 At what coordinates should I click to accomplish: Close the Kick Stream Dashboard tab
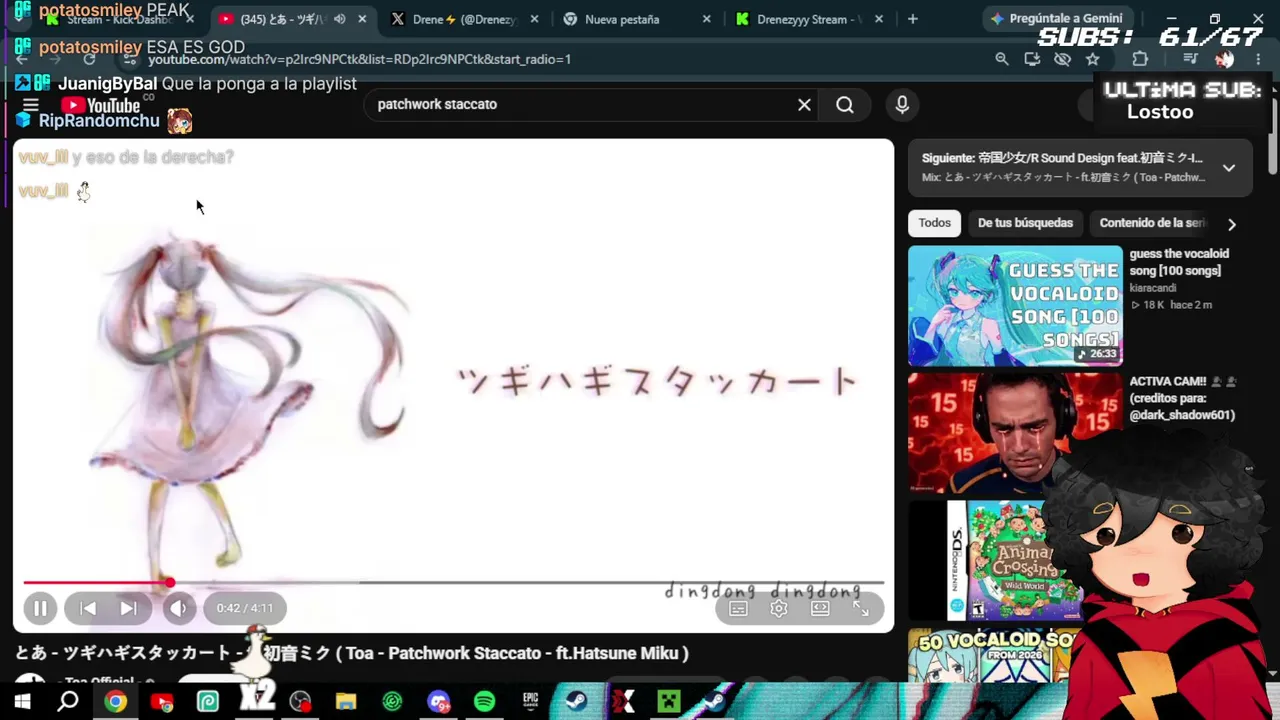[190, 19]
